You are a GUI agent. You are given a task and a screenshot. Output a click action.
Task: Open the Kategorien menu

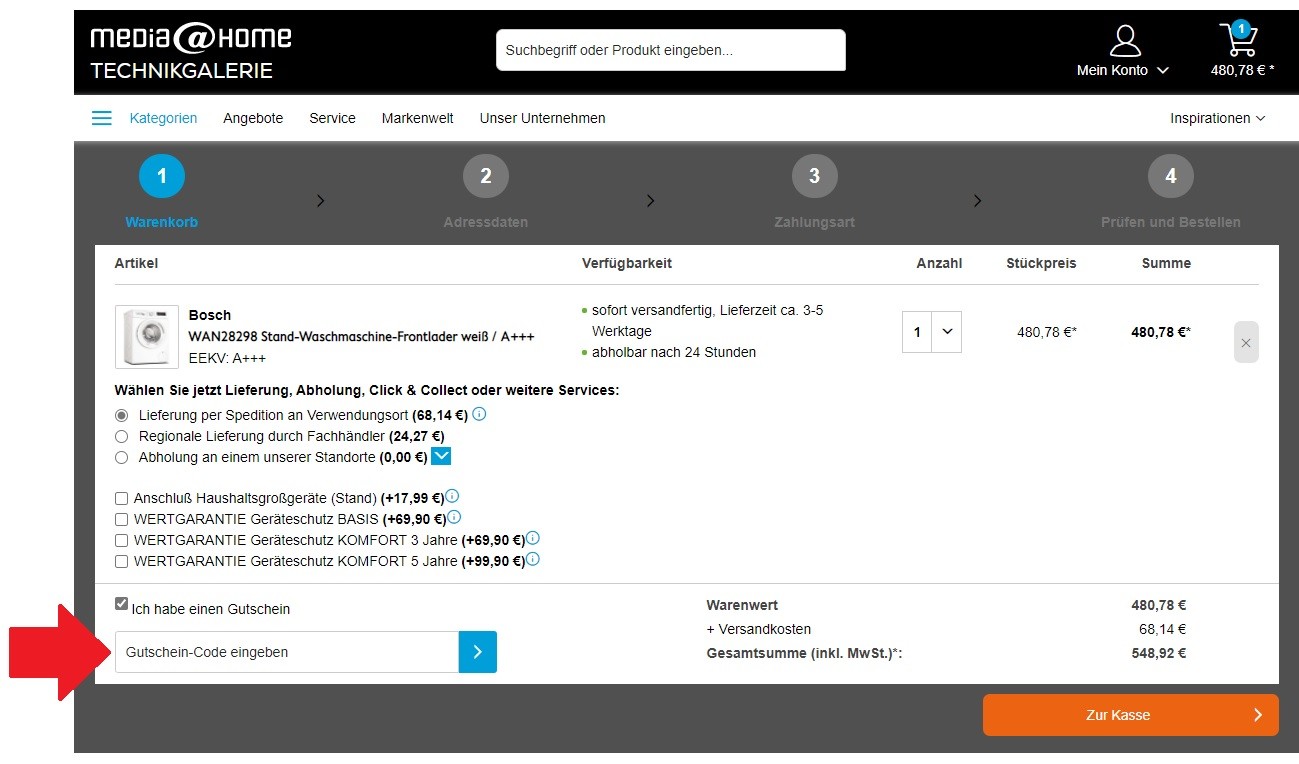pos(163,118)
